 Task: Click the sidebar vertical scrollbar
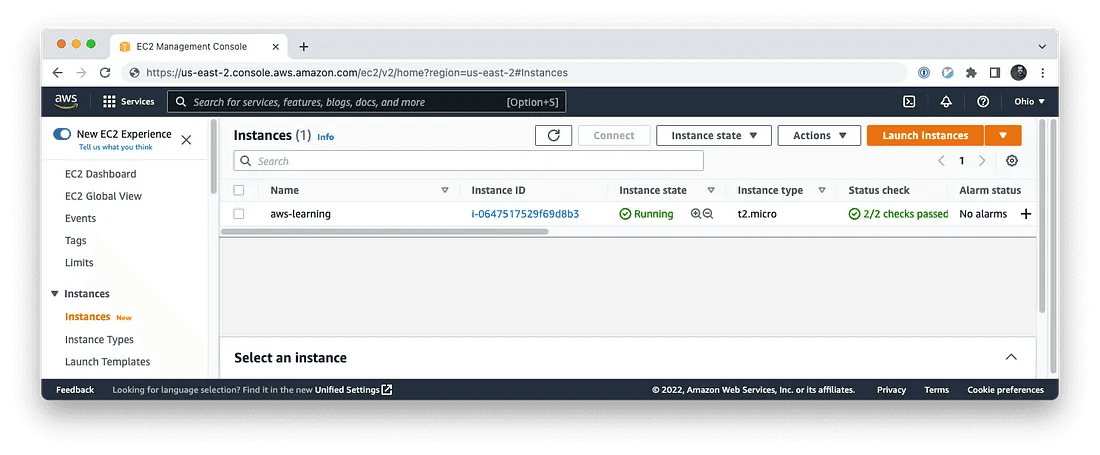(x=213, y=156)
